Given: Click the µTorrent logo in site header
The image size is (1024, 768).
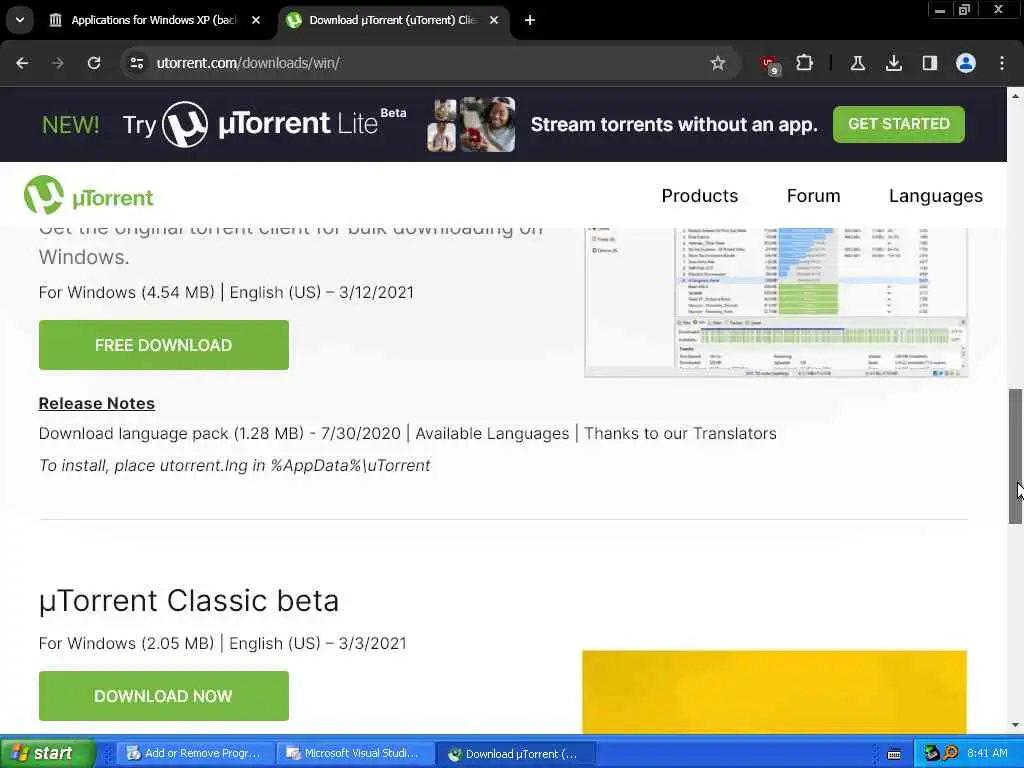Looking at the screenshot, I should (x=88, y=195).
